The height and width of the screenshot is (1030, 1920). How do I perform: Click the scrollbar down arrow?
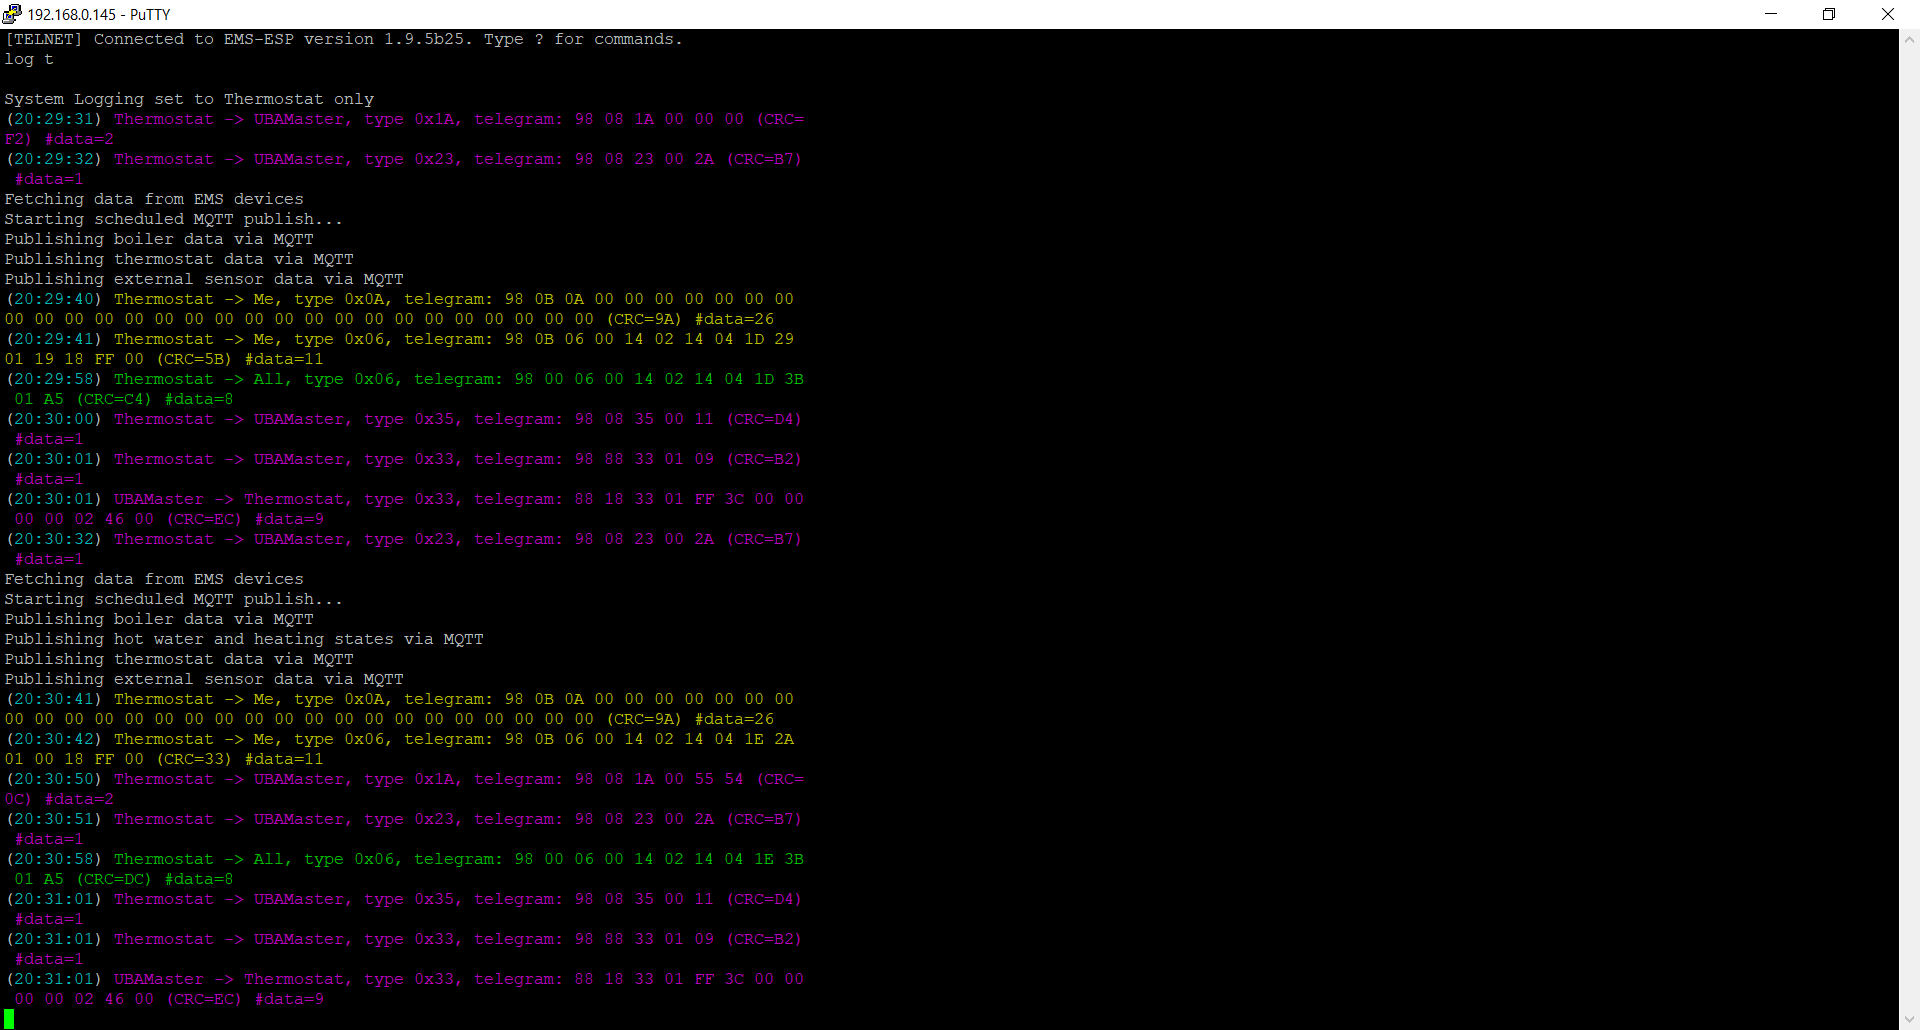[1909, 1019]
